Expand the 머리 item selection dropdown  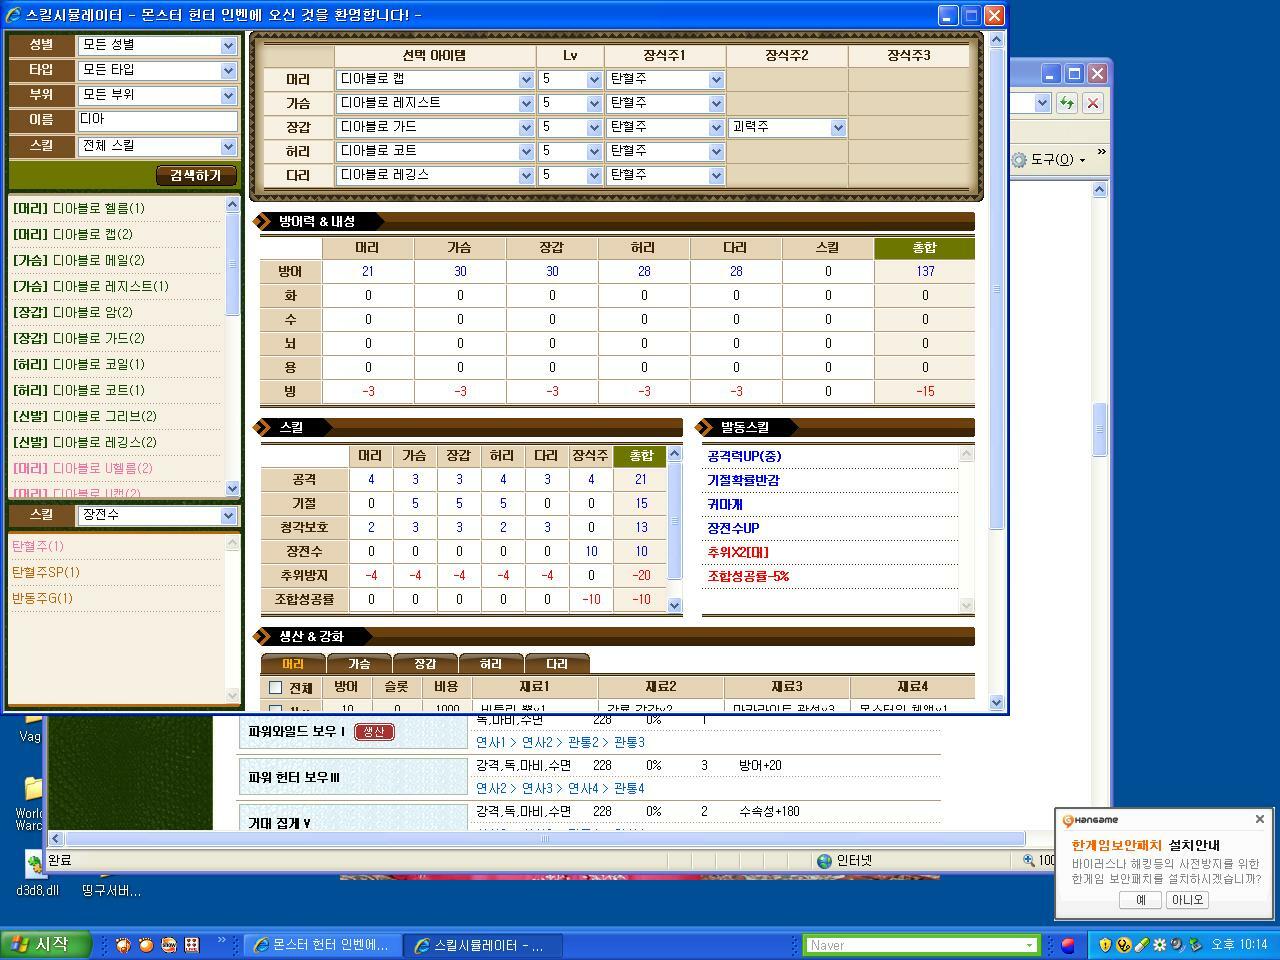tap(435, 79)
